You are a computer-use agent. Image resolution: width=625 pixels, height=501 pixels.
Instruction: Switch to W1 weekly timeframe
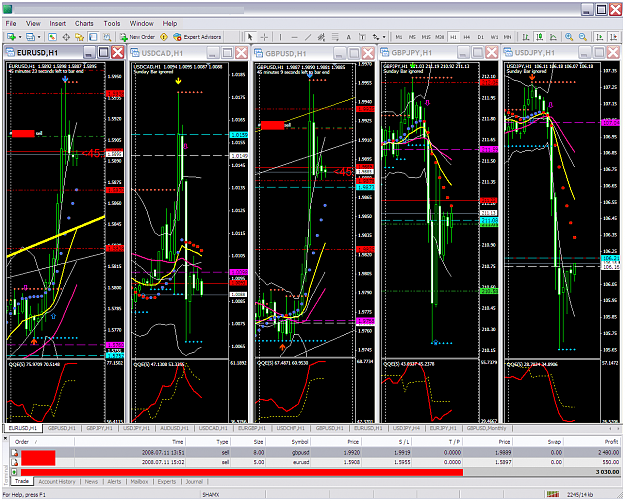tap(494, 37)
